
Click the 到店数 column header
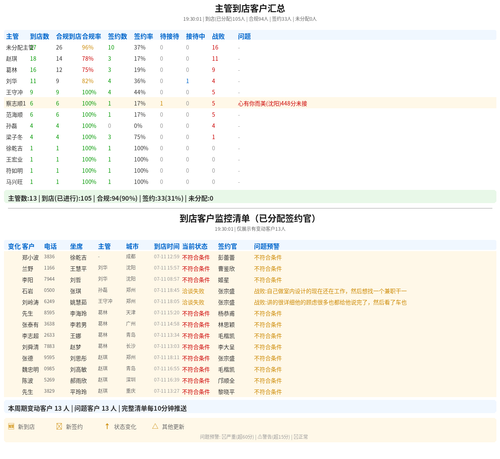pos(39,36)
